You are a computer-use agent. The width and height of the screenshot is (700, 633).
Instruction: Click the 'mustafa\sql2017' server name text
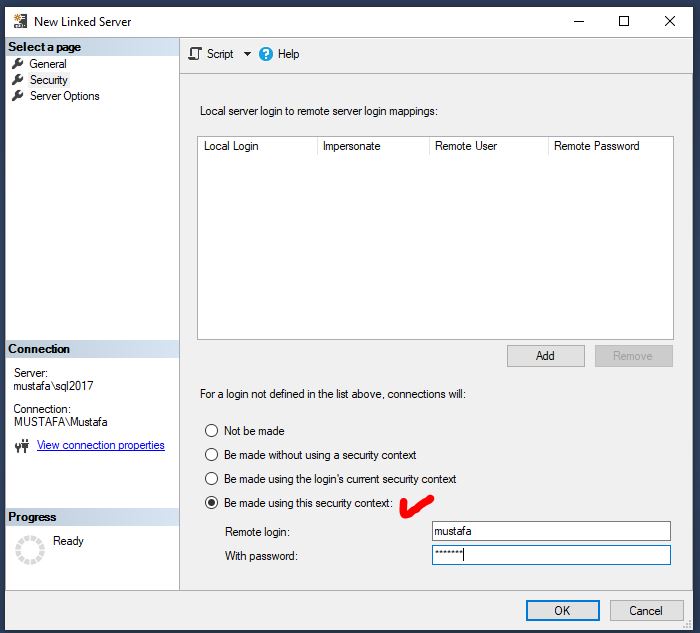click(x=54, y=386)
